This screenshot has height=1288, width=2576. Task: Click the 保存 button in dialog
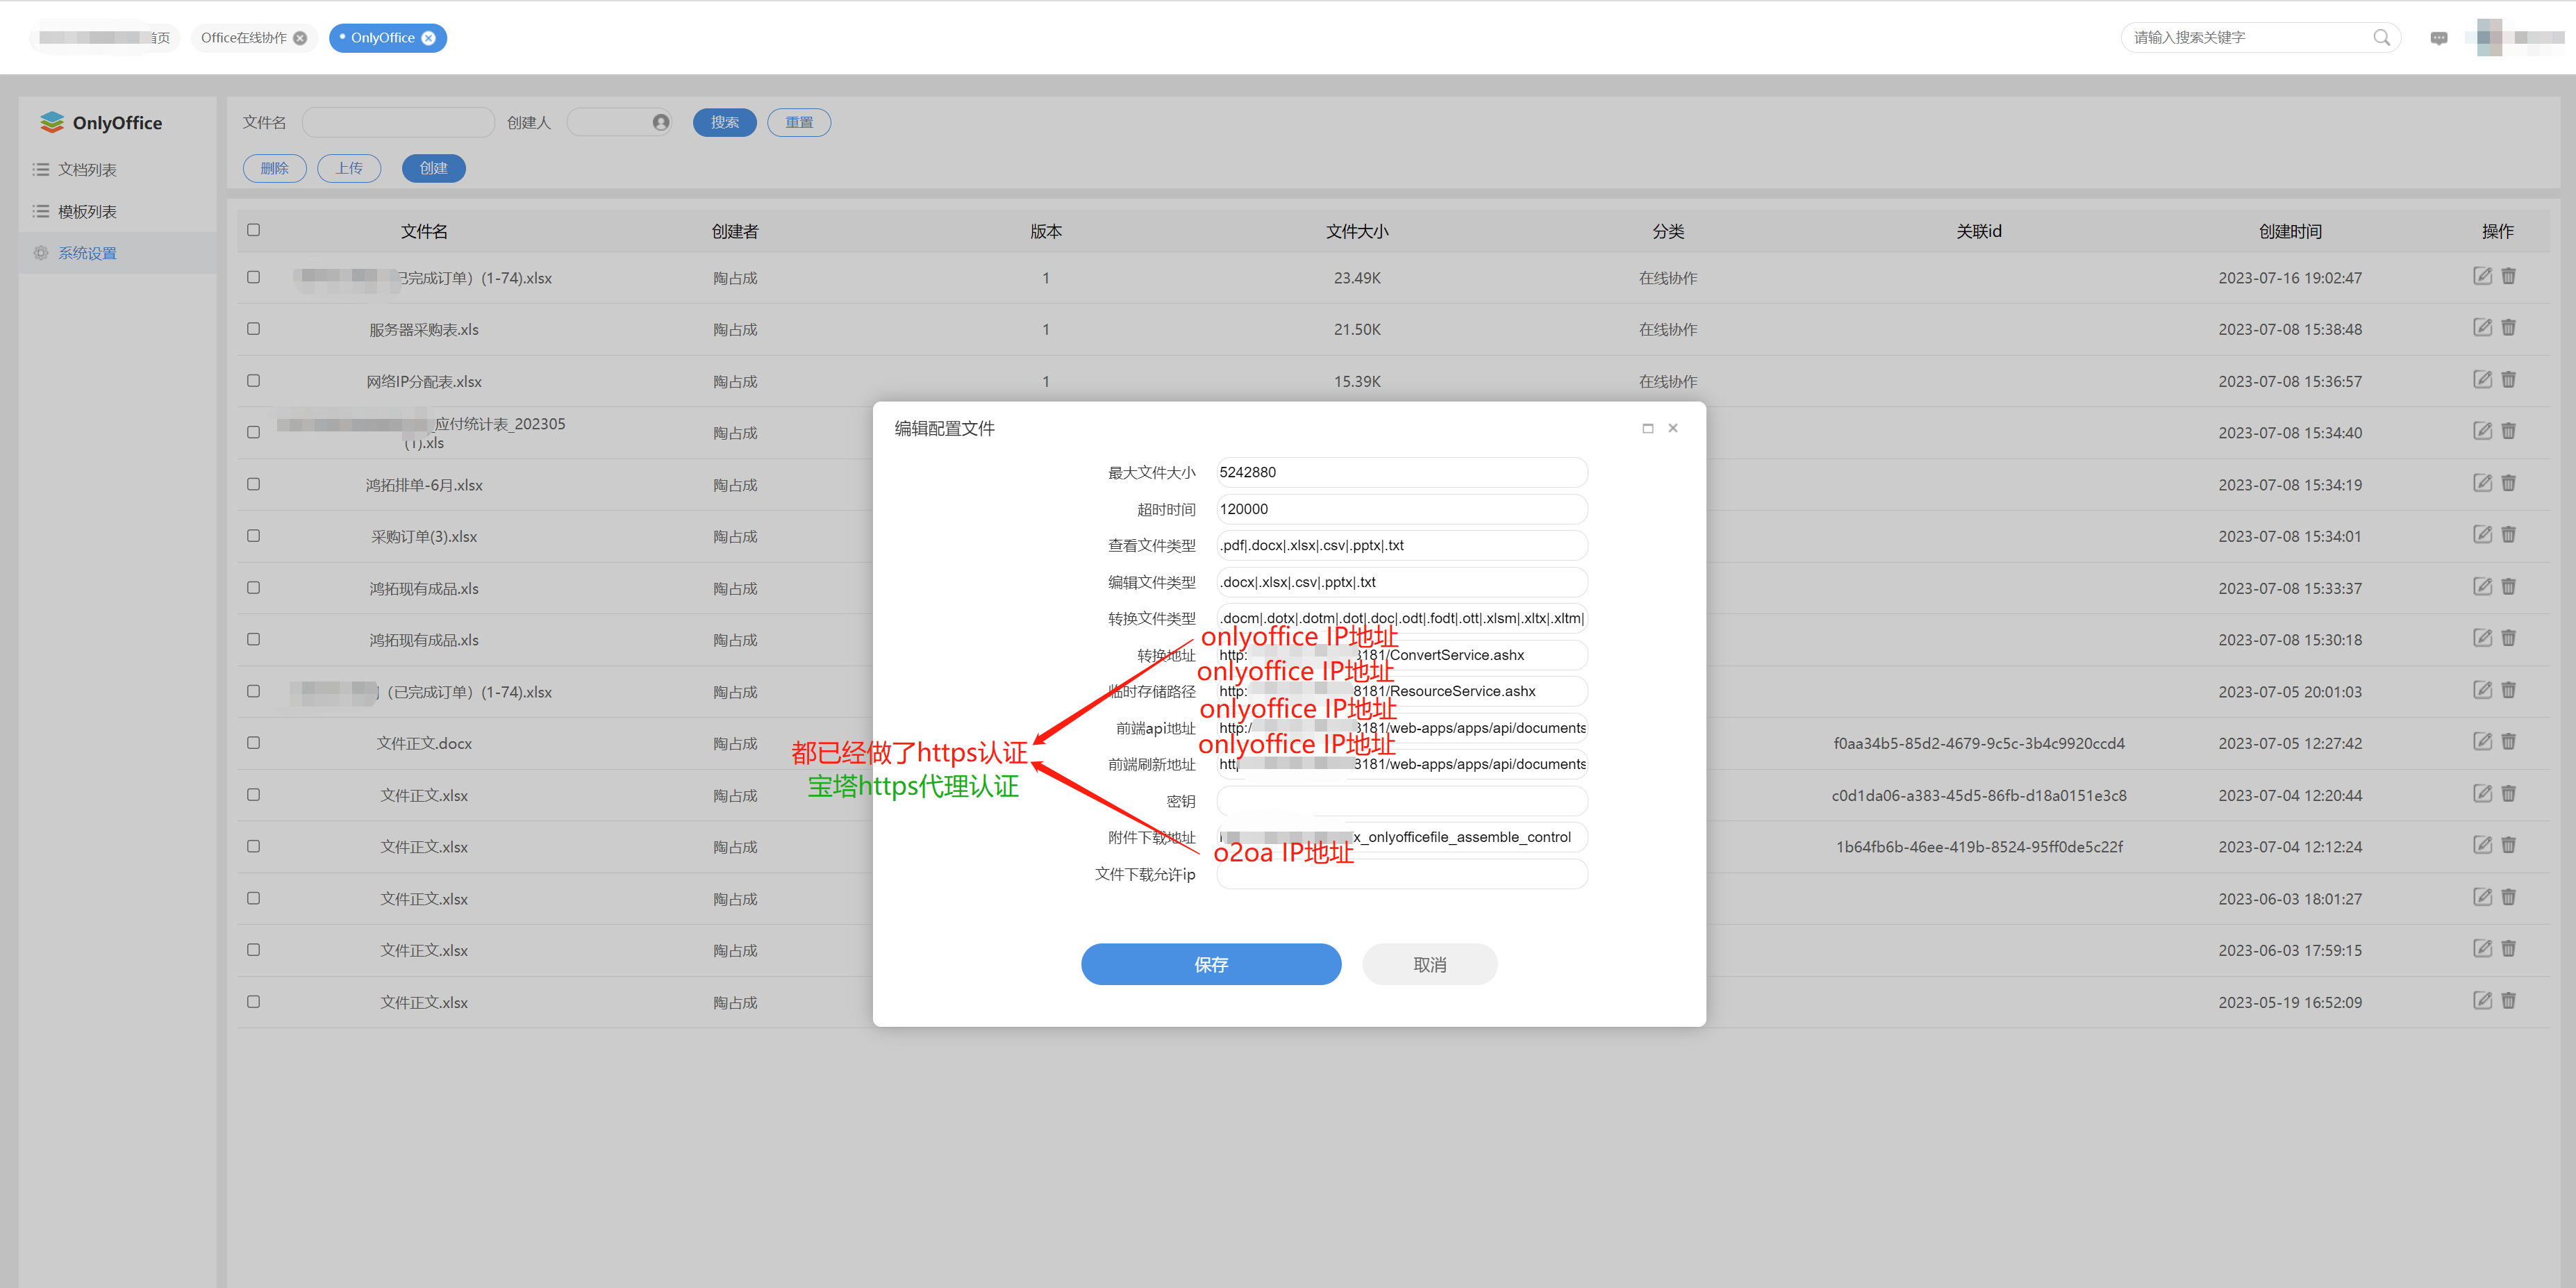[1210, 964]
